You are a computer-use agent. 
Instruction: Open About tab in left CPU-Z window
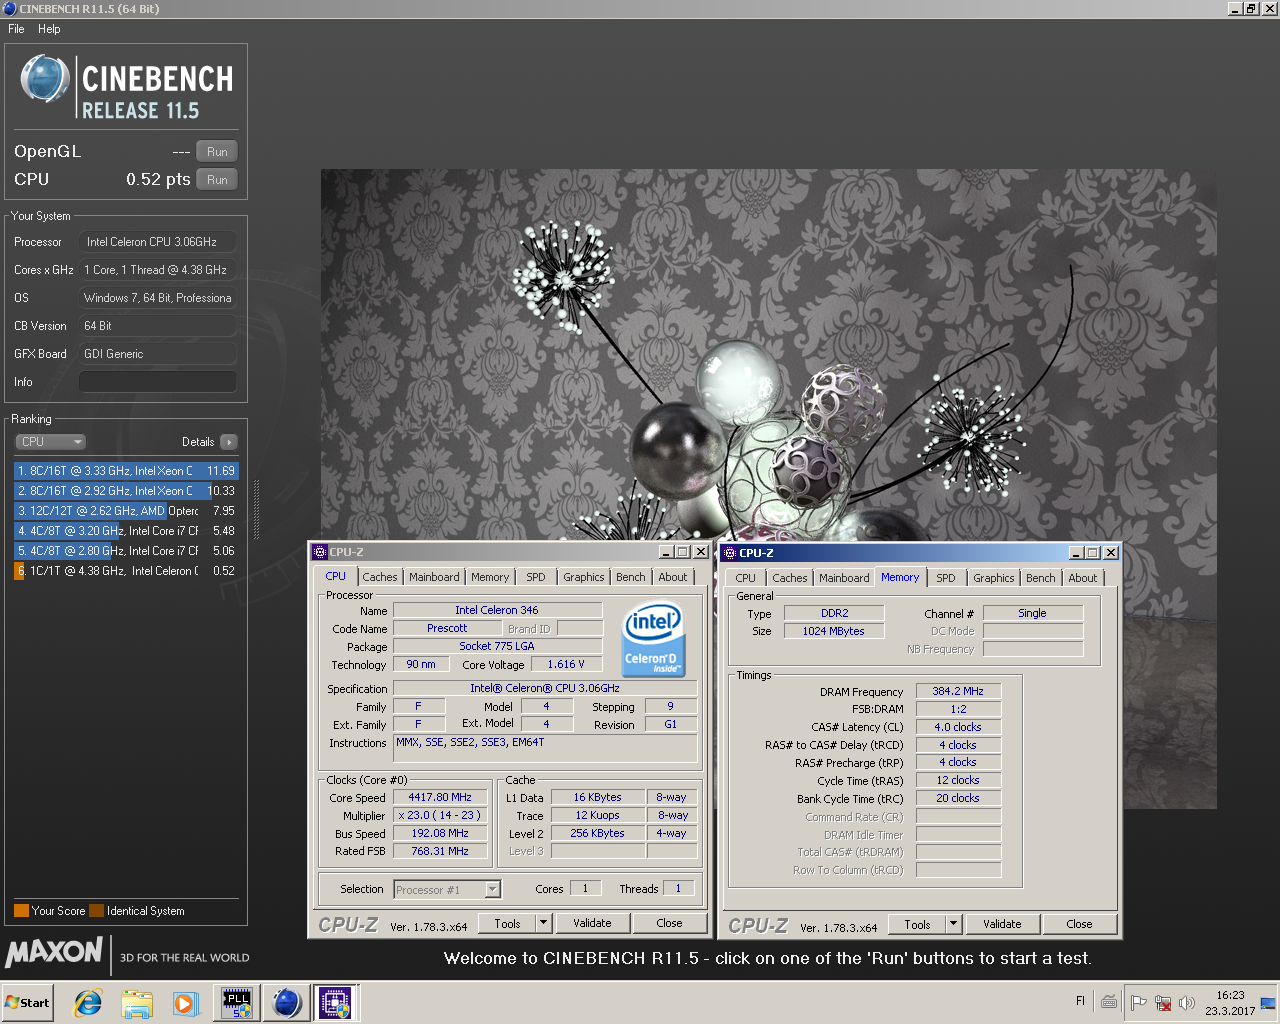point(673,577)
